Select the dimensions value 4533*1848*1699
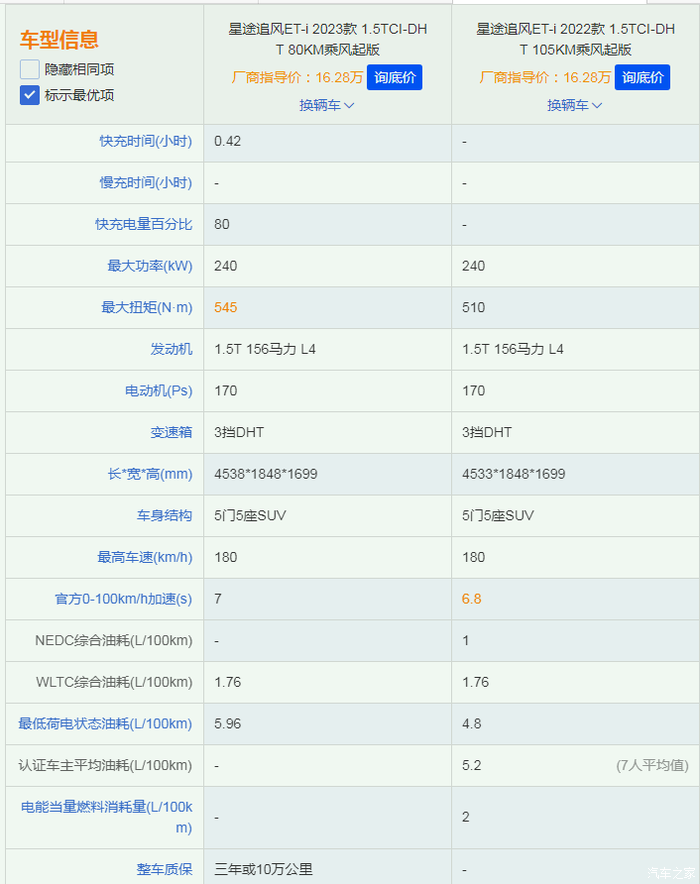700x884 pixels. 513,474
